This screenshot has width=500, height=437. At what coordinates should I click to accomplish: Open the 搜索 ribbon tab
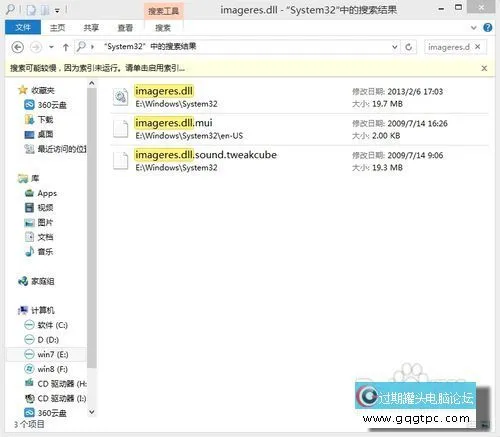tap(163, 28)
